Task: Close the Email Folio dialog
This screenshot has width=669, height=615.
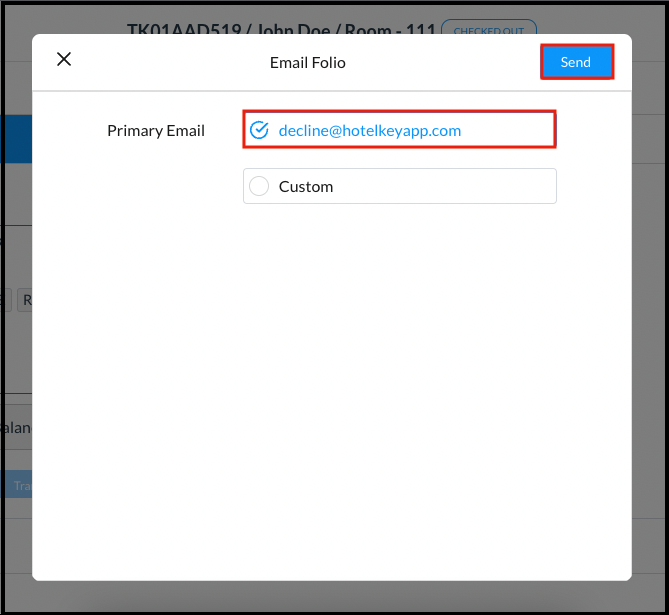Action: pos(64,59)
